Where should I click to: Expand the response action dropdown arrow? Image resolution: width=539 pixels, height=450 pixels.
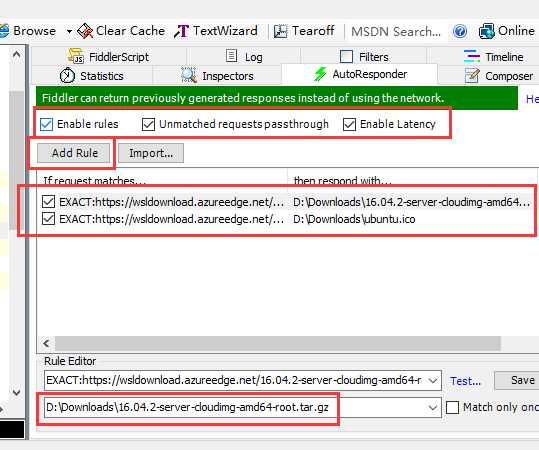click(433, 408)
